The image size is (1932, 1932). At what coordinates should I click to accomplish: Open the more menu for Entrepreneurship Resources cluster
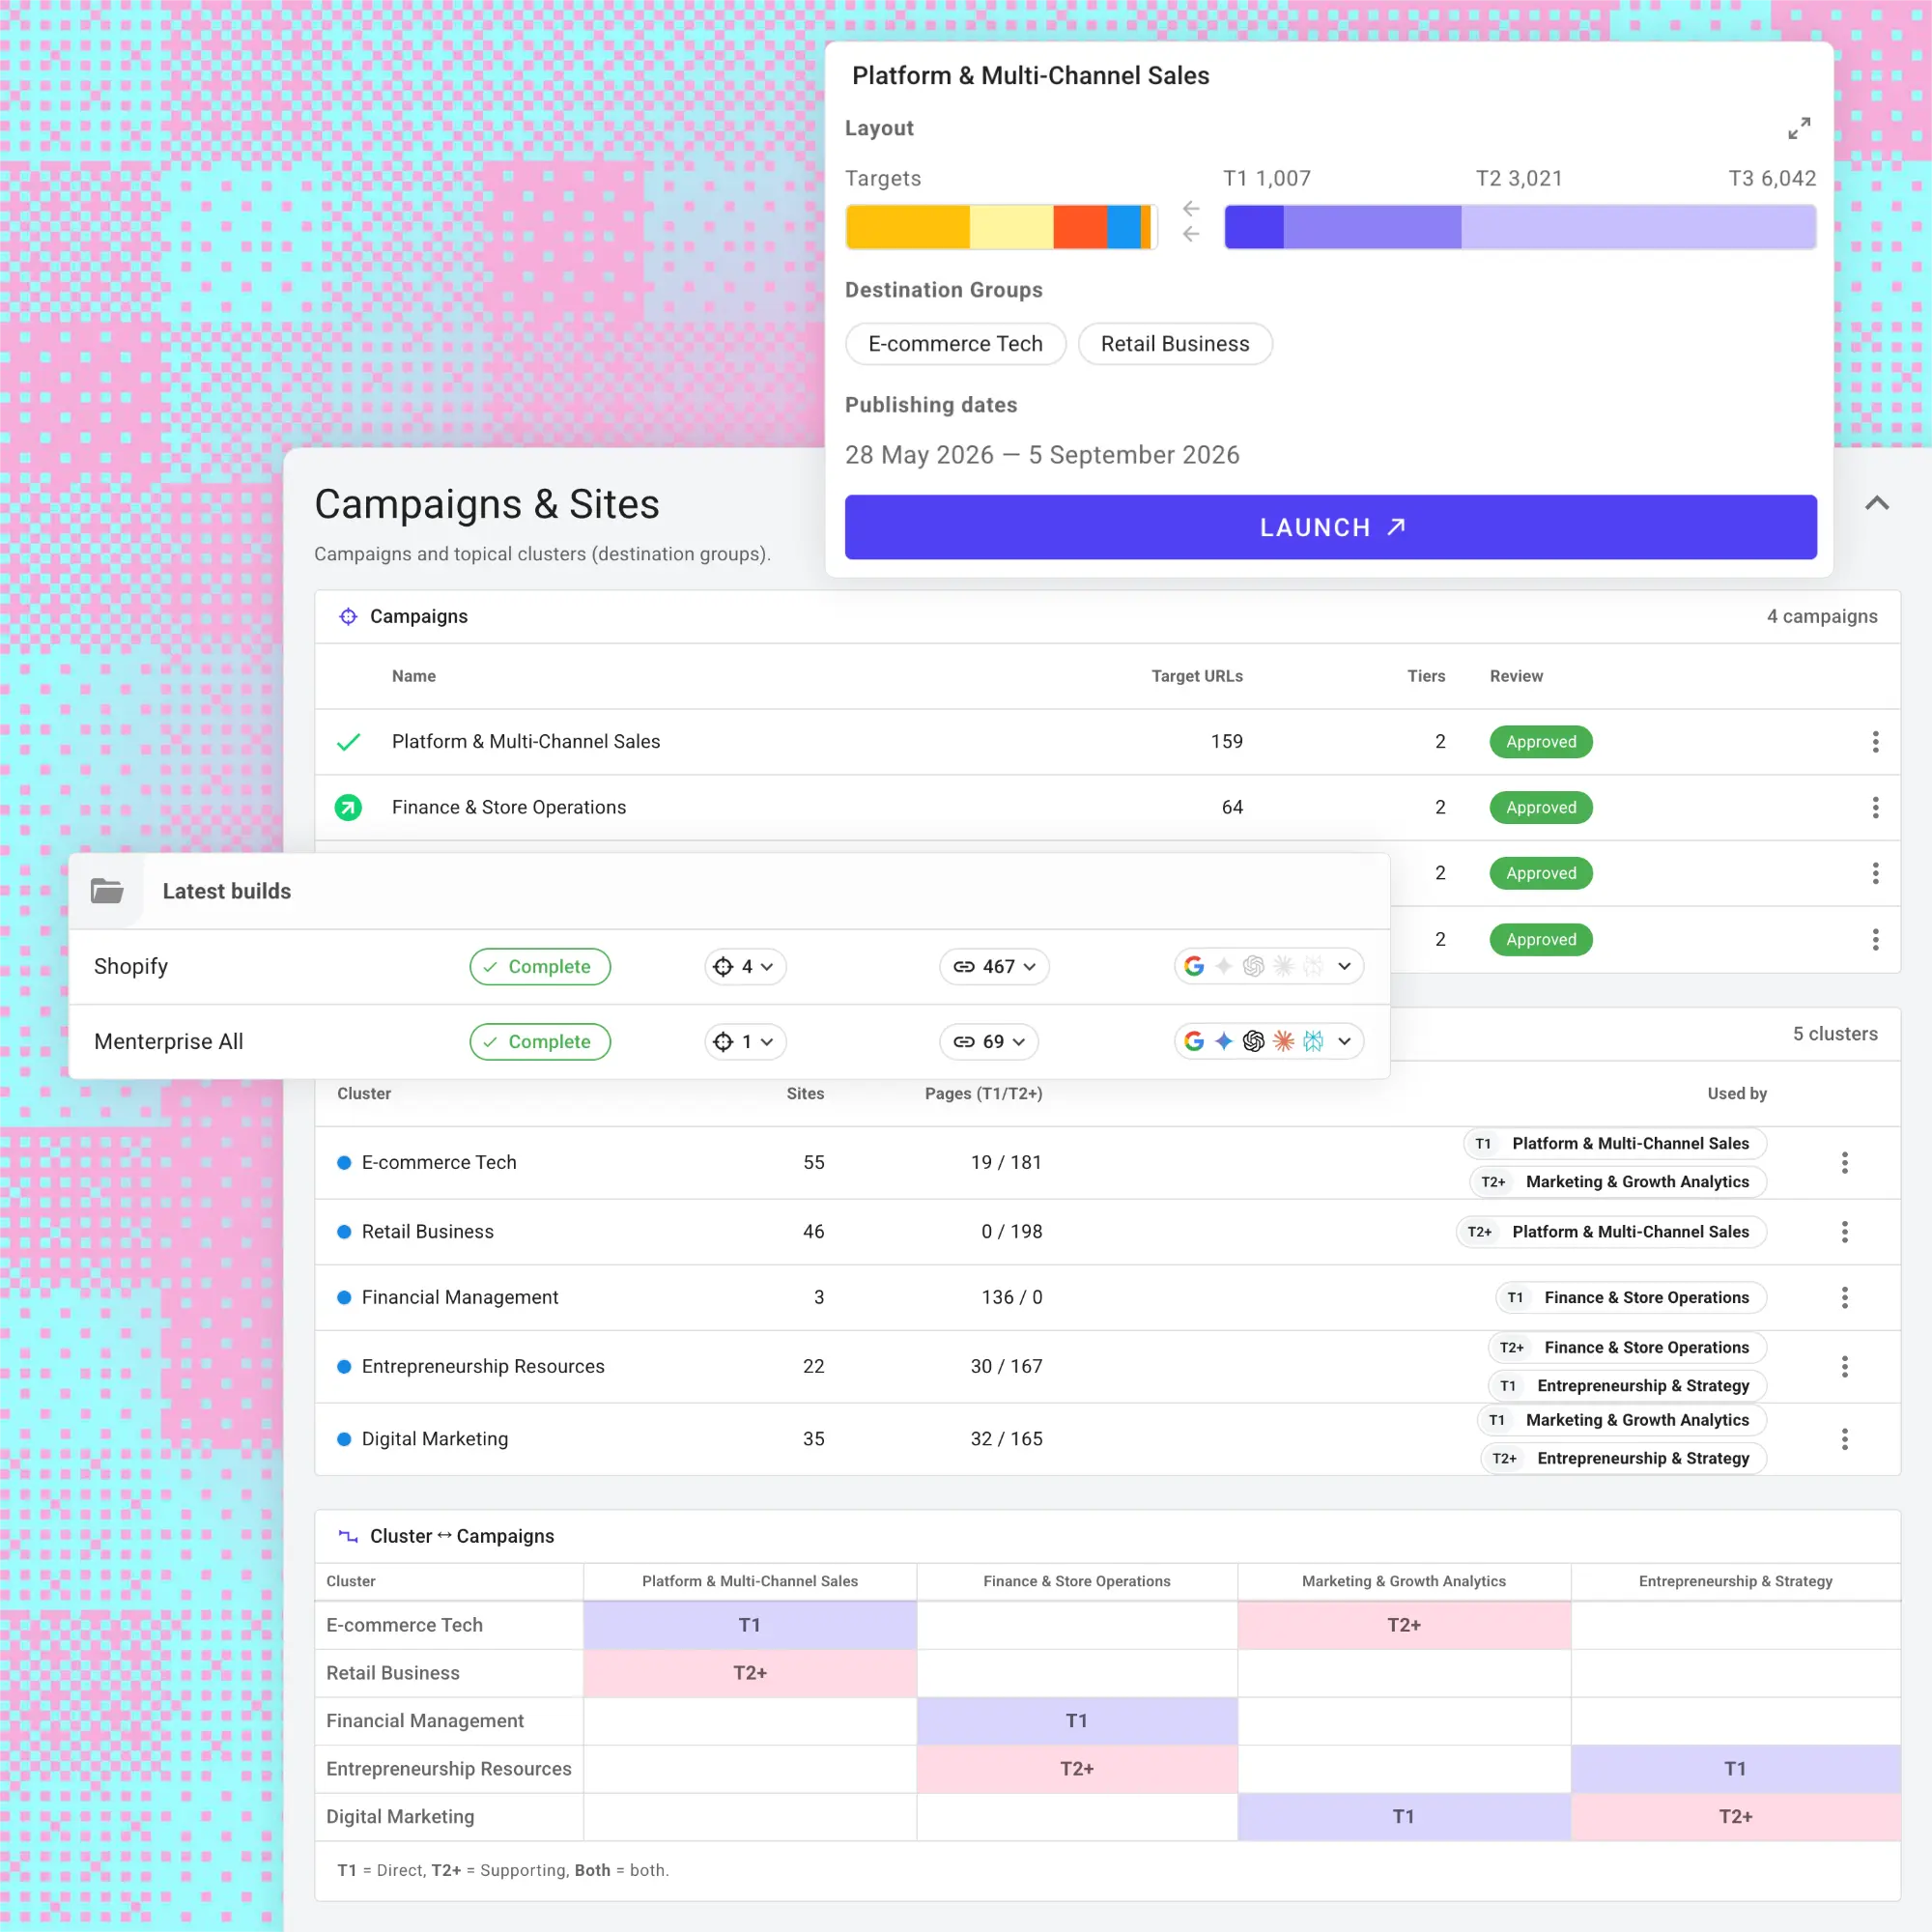click(1845, 1366)
